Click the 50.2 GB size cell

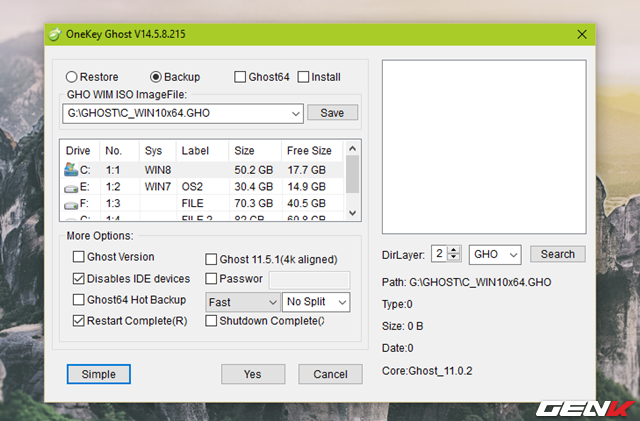253,170
